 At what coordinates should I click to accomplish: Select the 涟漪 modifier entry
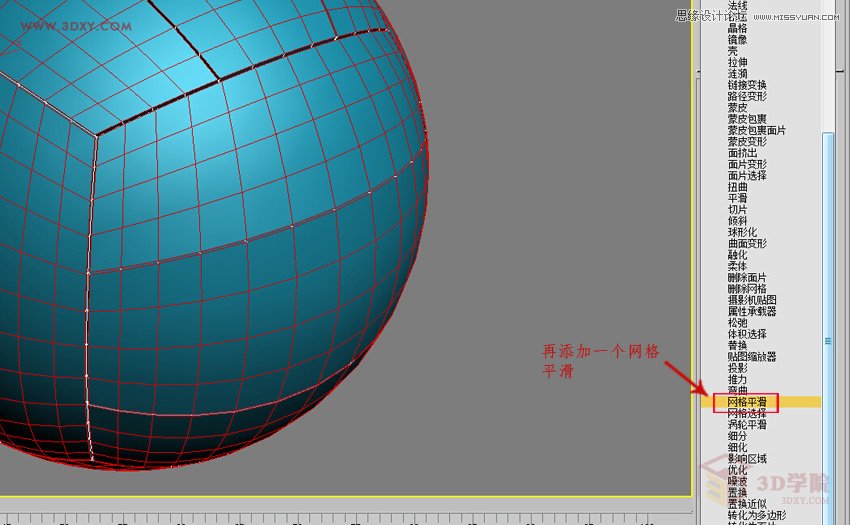point(737,73)
